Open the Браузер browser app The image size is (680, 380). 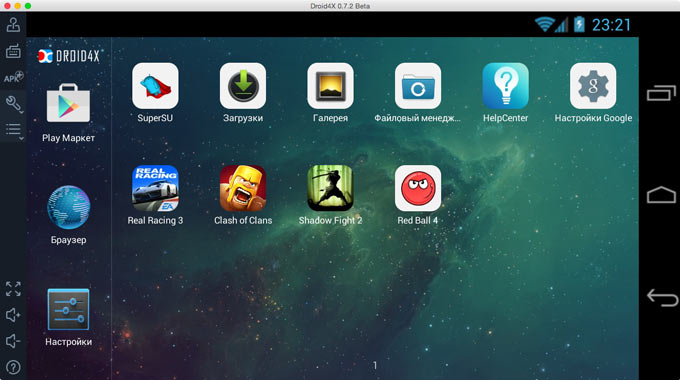click(x=69, y=207)
